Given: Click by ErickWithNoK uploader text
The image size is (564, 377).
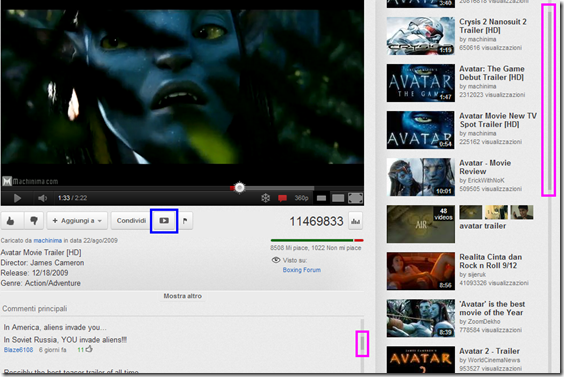Looking at the screenshot, I should point(482,180).
